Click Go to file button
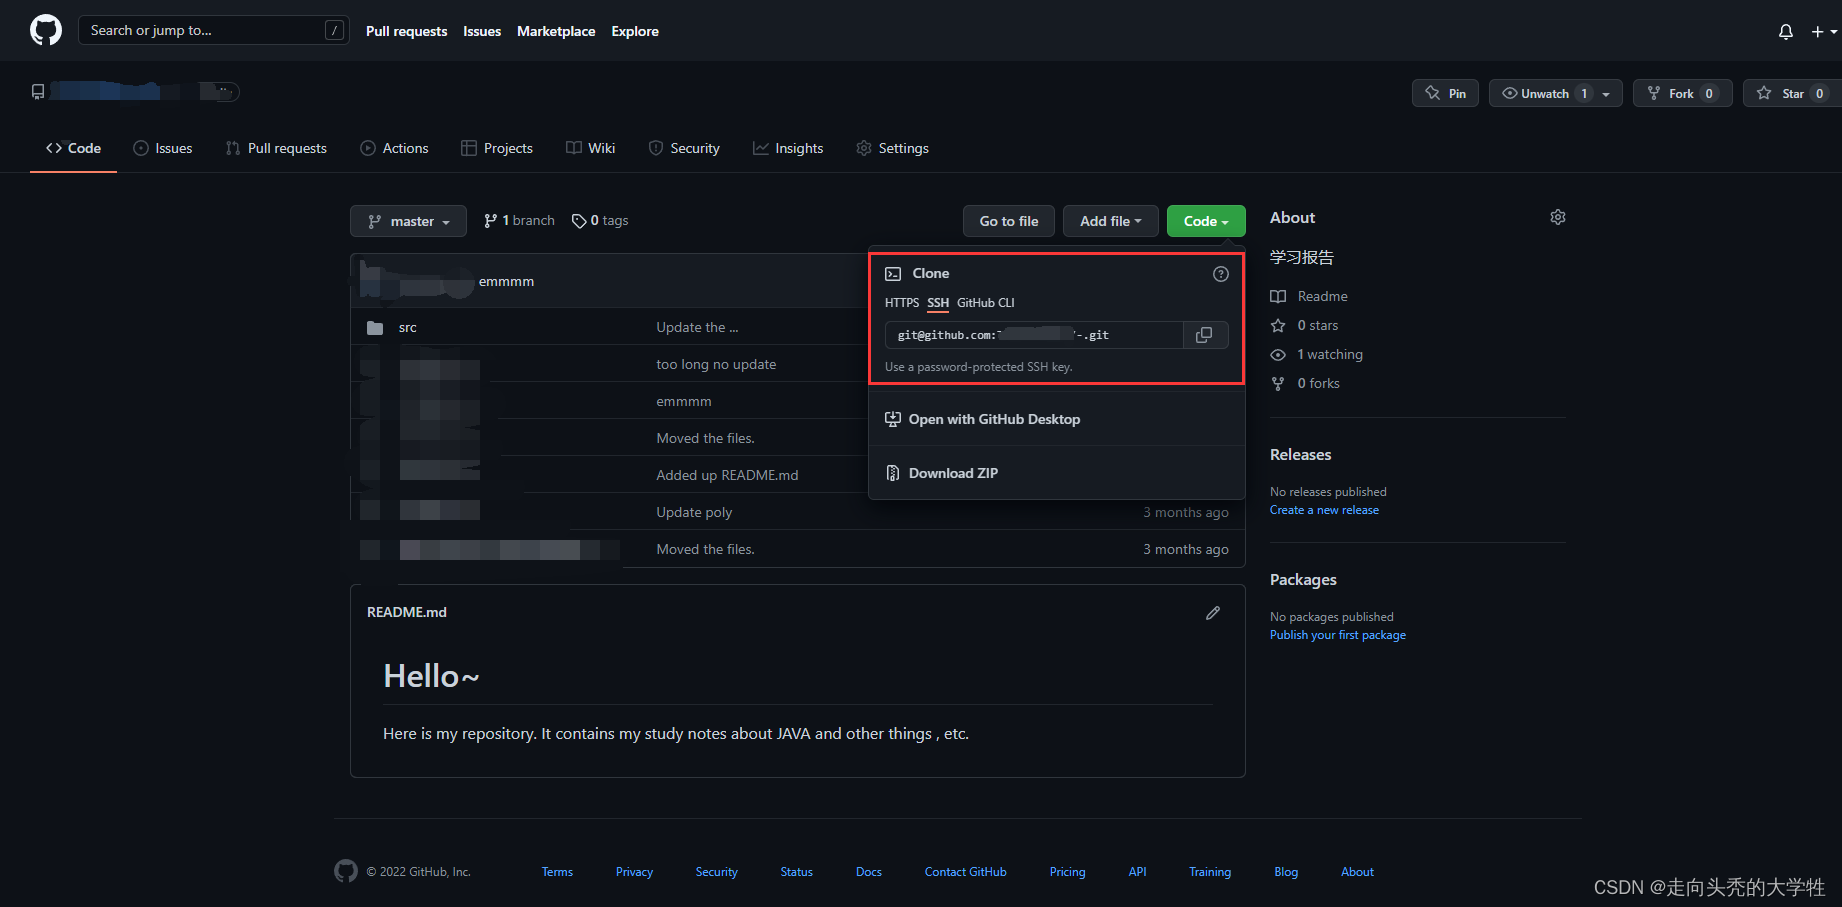Image resolution: width=1842 pixels, height=907 pixels. tap(1009, 221)
